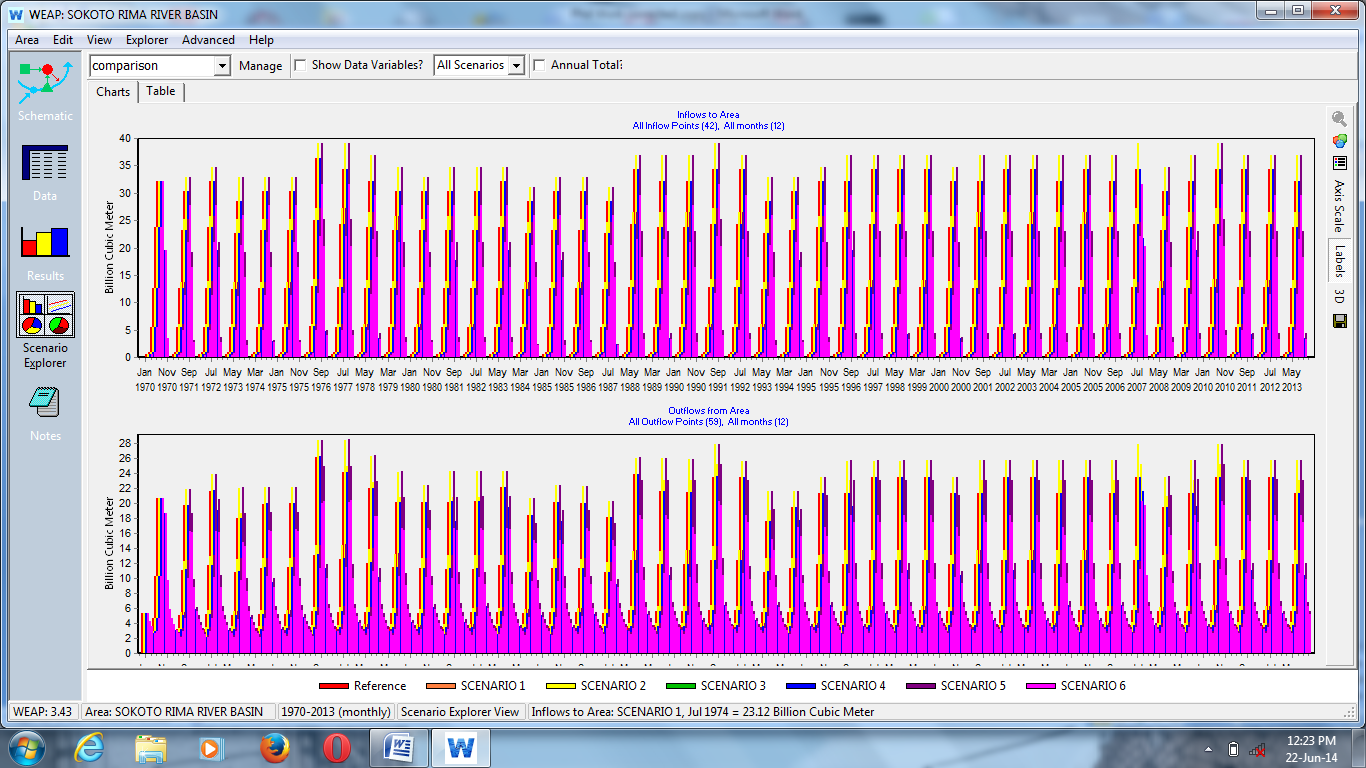Toggle the 3D chart option
This screenshot has width=1366, height=768.
tap(1339, 297)
